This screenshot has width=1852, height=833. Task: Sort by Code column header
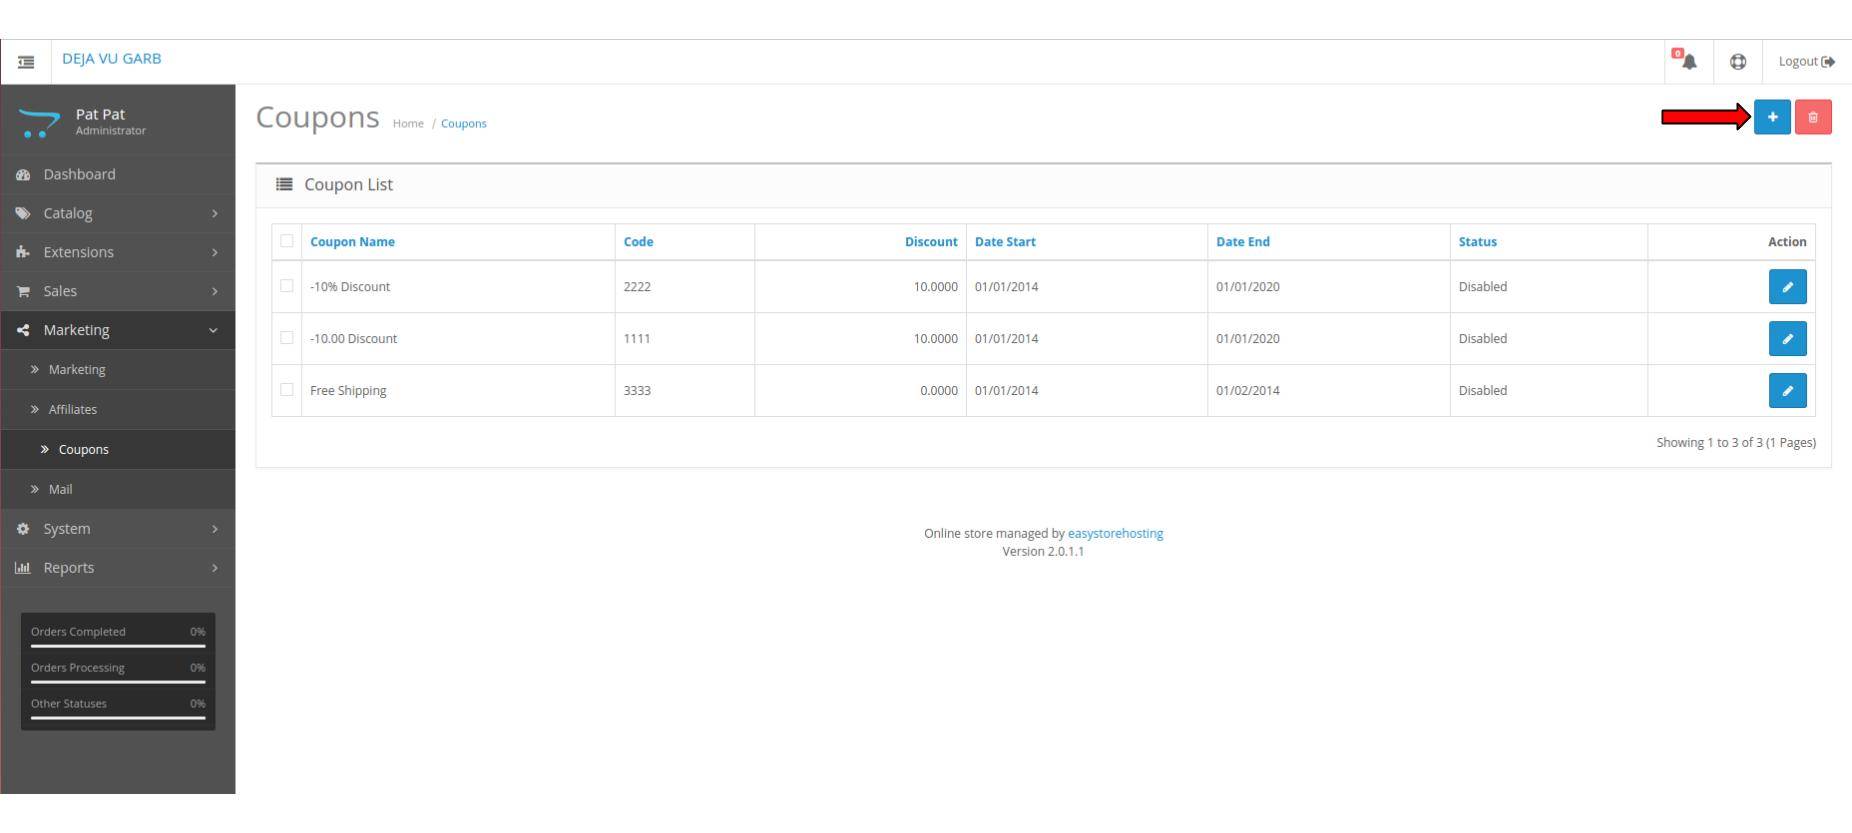(638, 242)
